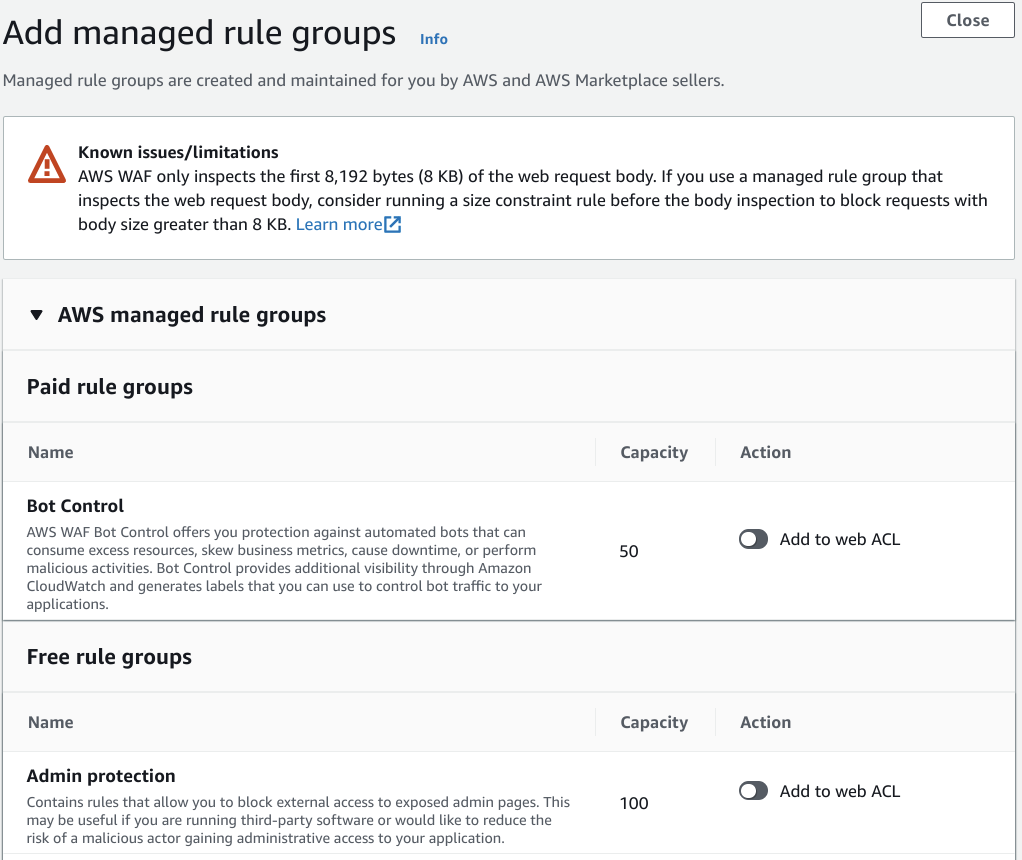Click the Admin protection rule group name
This screenshot has height=860, width=1022.
tap(101, 776)
